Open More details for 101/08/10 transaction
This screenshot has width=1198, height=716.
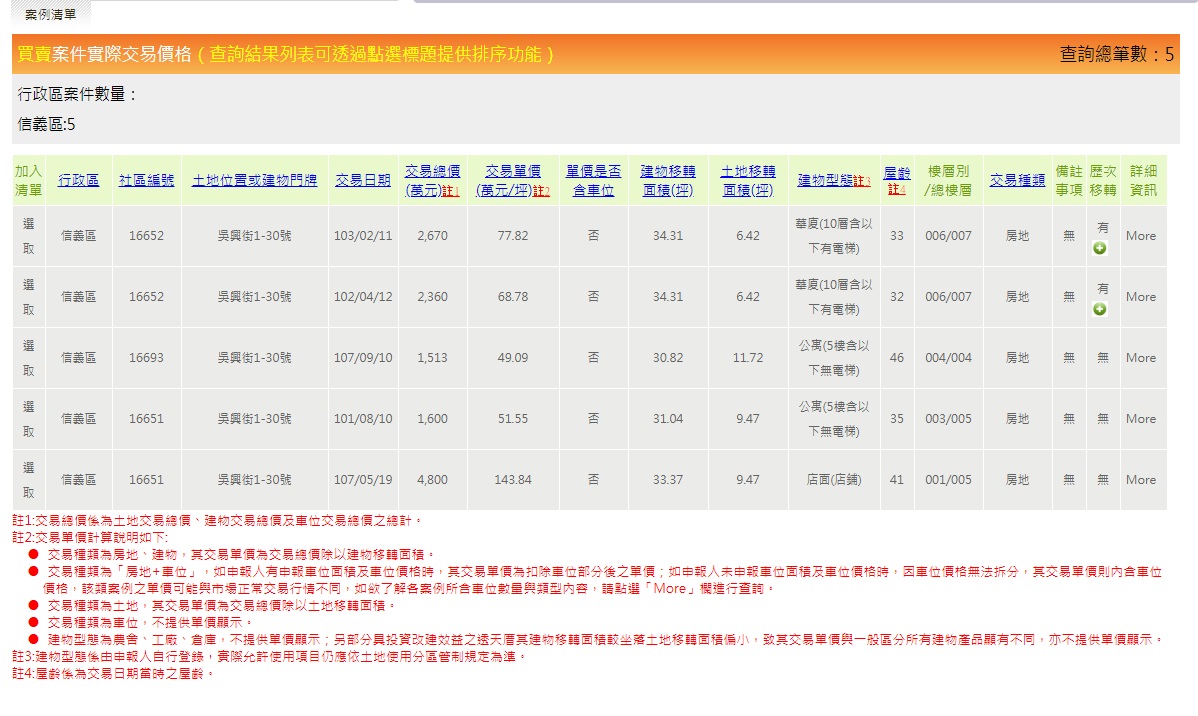[x=1140, y=419]
